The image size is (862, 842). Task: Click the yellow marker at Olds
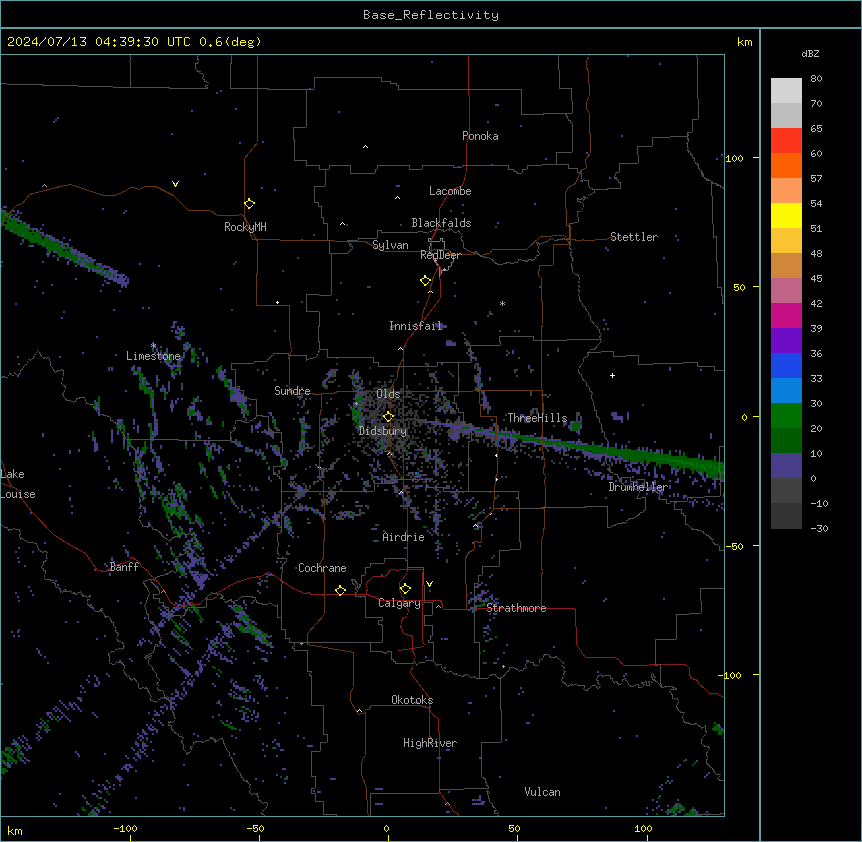(x=388, y=416)
